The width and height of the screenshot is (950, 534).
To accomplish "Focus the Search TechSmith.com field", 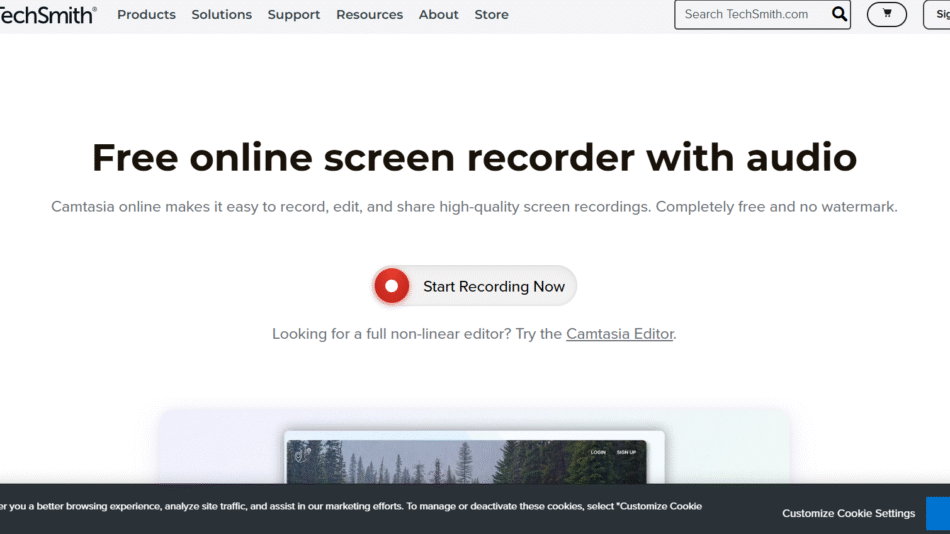I will (x=750, y=15).
